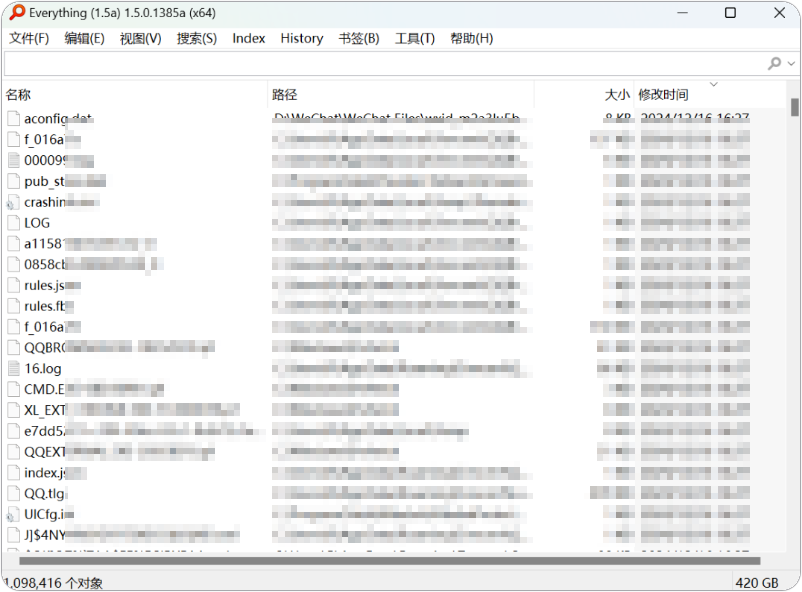Click the 420 GB status bar entry
The image size is (802, 592).
[x=756, y=583]
